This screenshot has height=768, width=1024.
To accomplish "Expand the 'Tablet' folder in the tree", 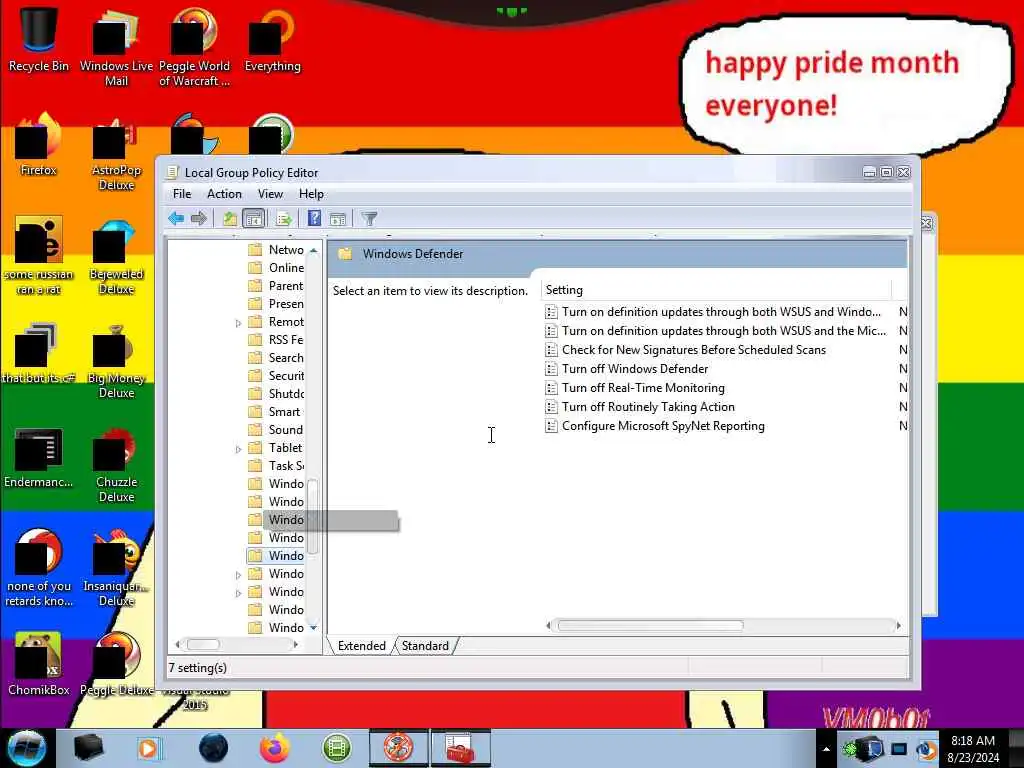I will point(238,449).
